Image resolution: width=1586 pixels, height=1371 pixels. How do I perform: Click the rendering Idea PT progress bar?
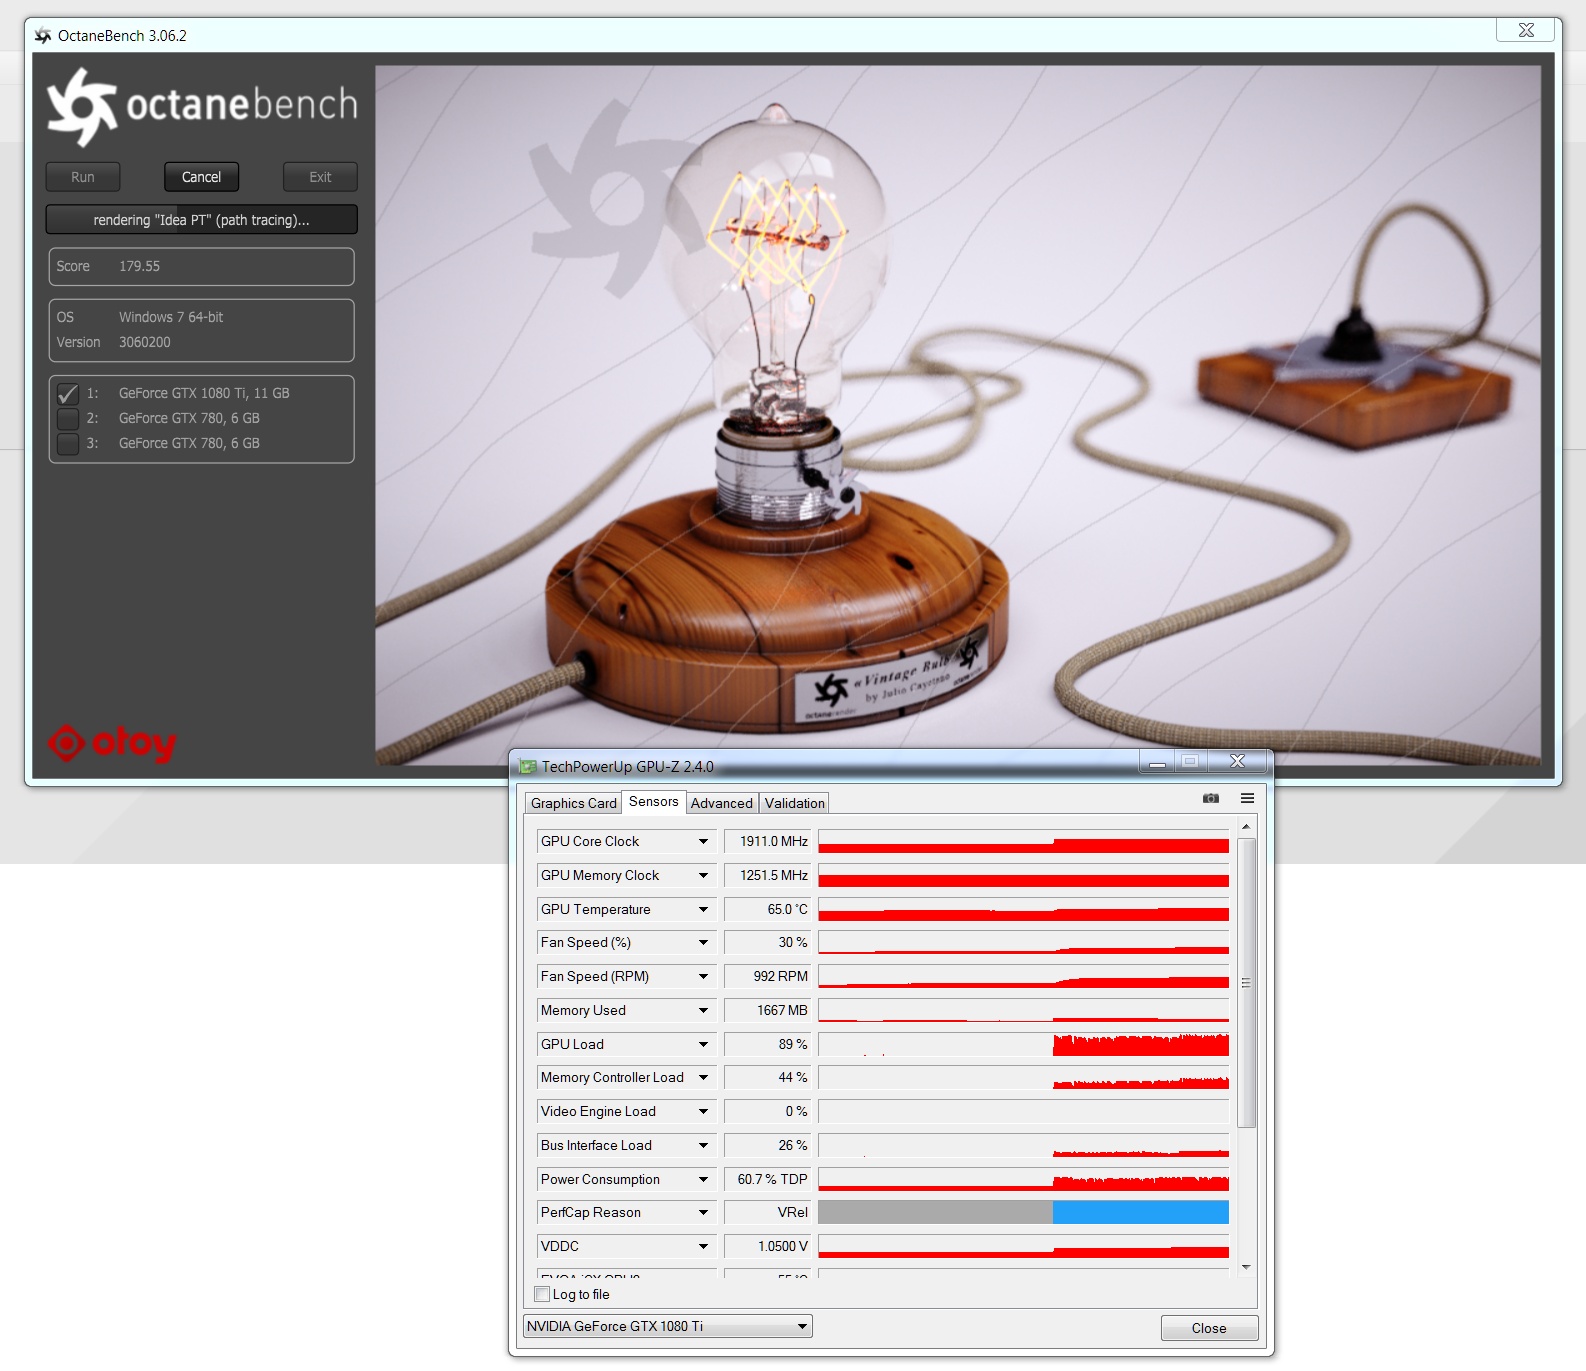point(201,220)
